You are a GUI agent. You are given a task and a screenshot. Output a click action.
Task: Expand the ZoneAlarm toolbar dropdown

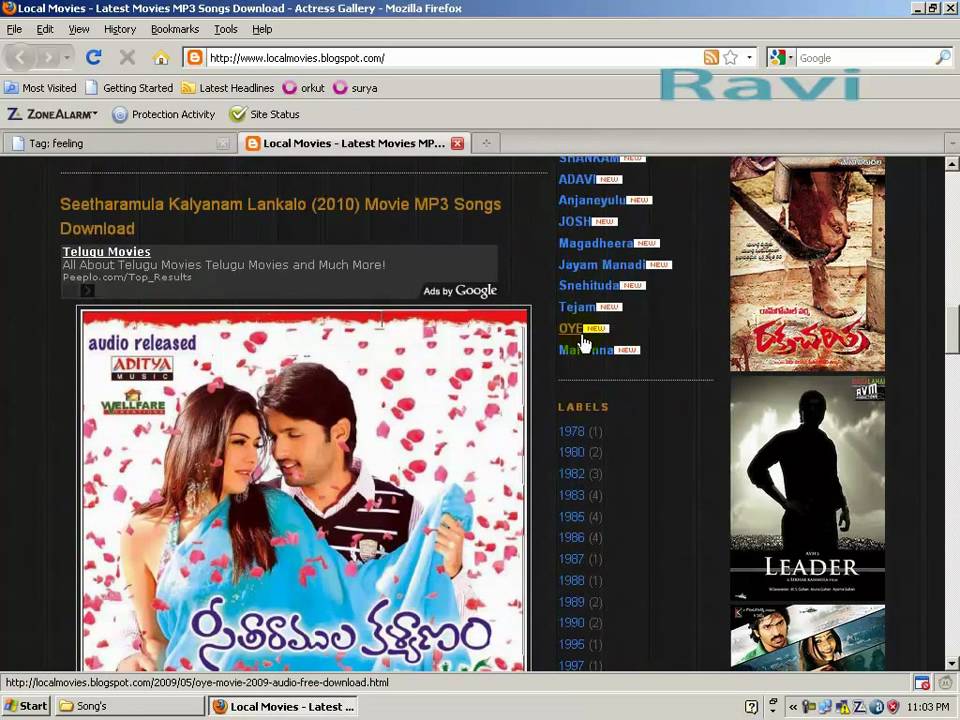(94, 114)
